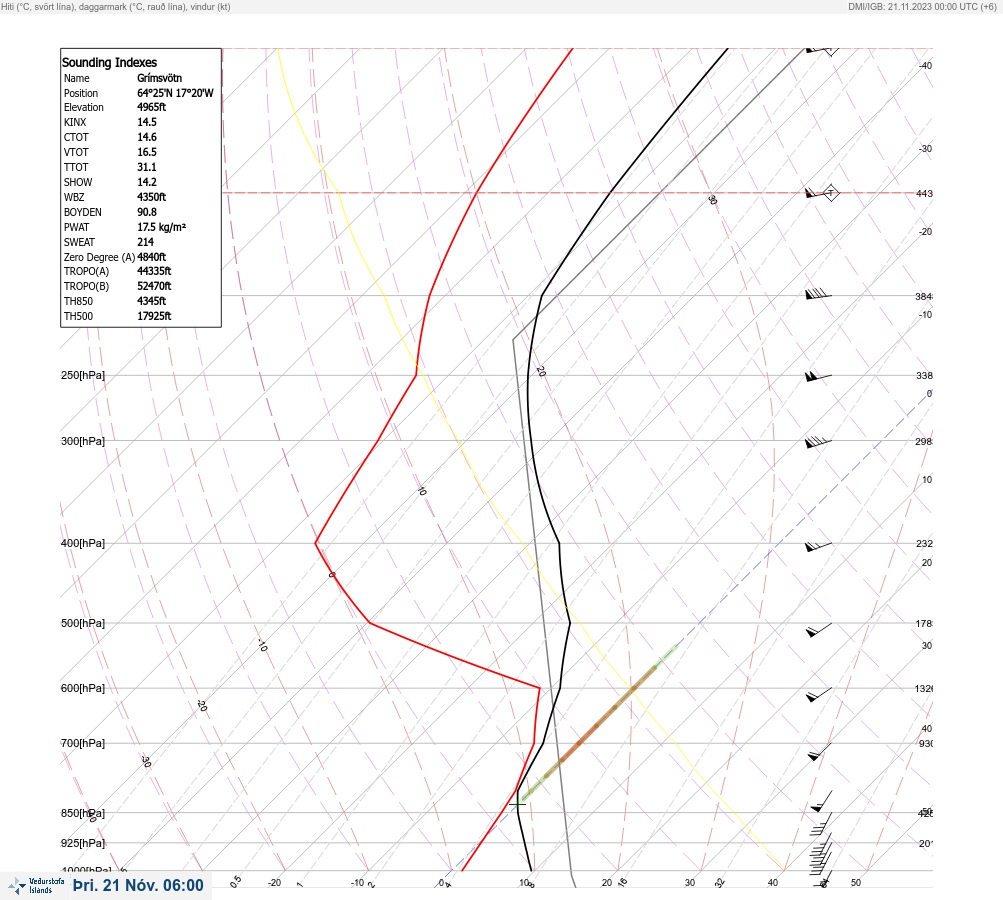This screenshot has width=1003, height=900.
Task: Click the 500[hPa] pressure label
Action: point(83,623)
